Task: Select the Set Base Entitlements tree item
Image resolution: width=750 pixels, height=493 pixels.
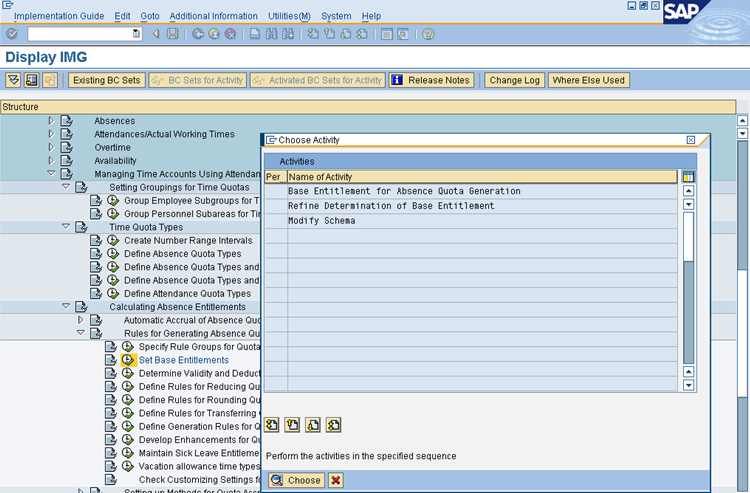Action: coord(184,360)
